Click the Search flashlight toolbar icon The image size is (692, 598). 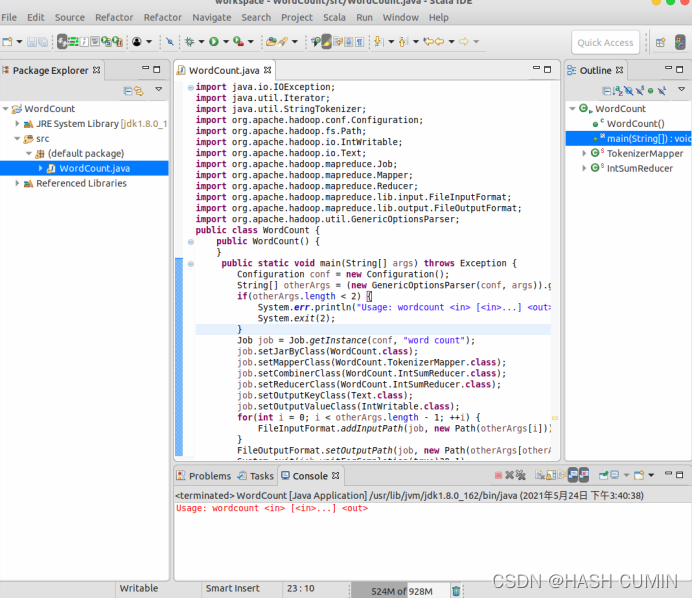(x=283, y=42)
